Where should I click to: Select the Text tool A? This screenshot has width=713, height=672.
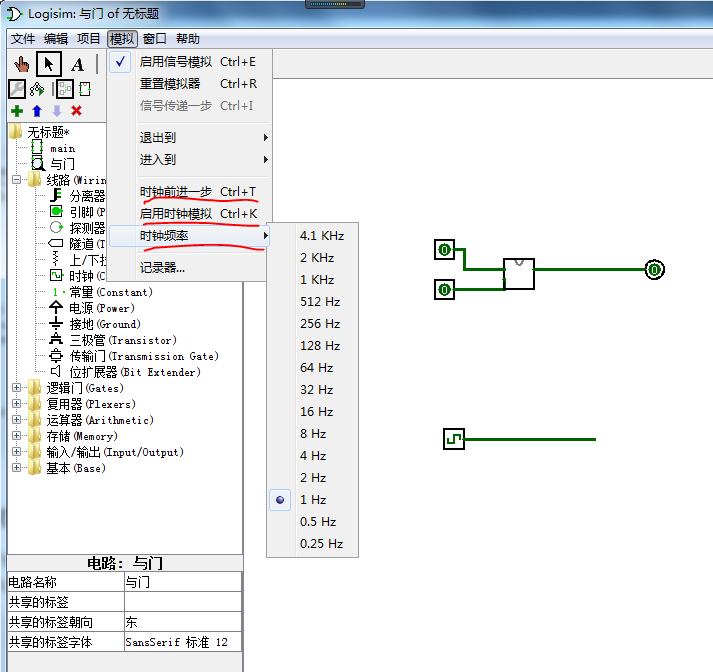click(x=77, y=65)
